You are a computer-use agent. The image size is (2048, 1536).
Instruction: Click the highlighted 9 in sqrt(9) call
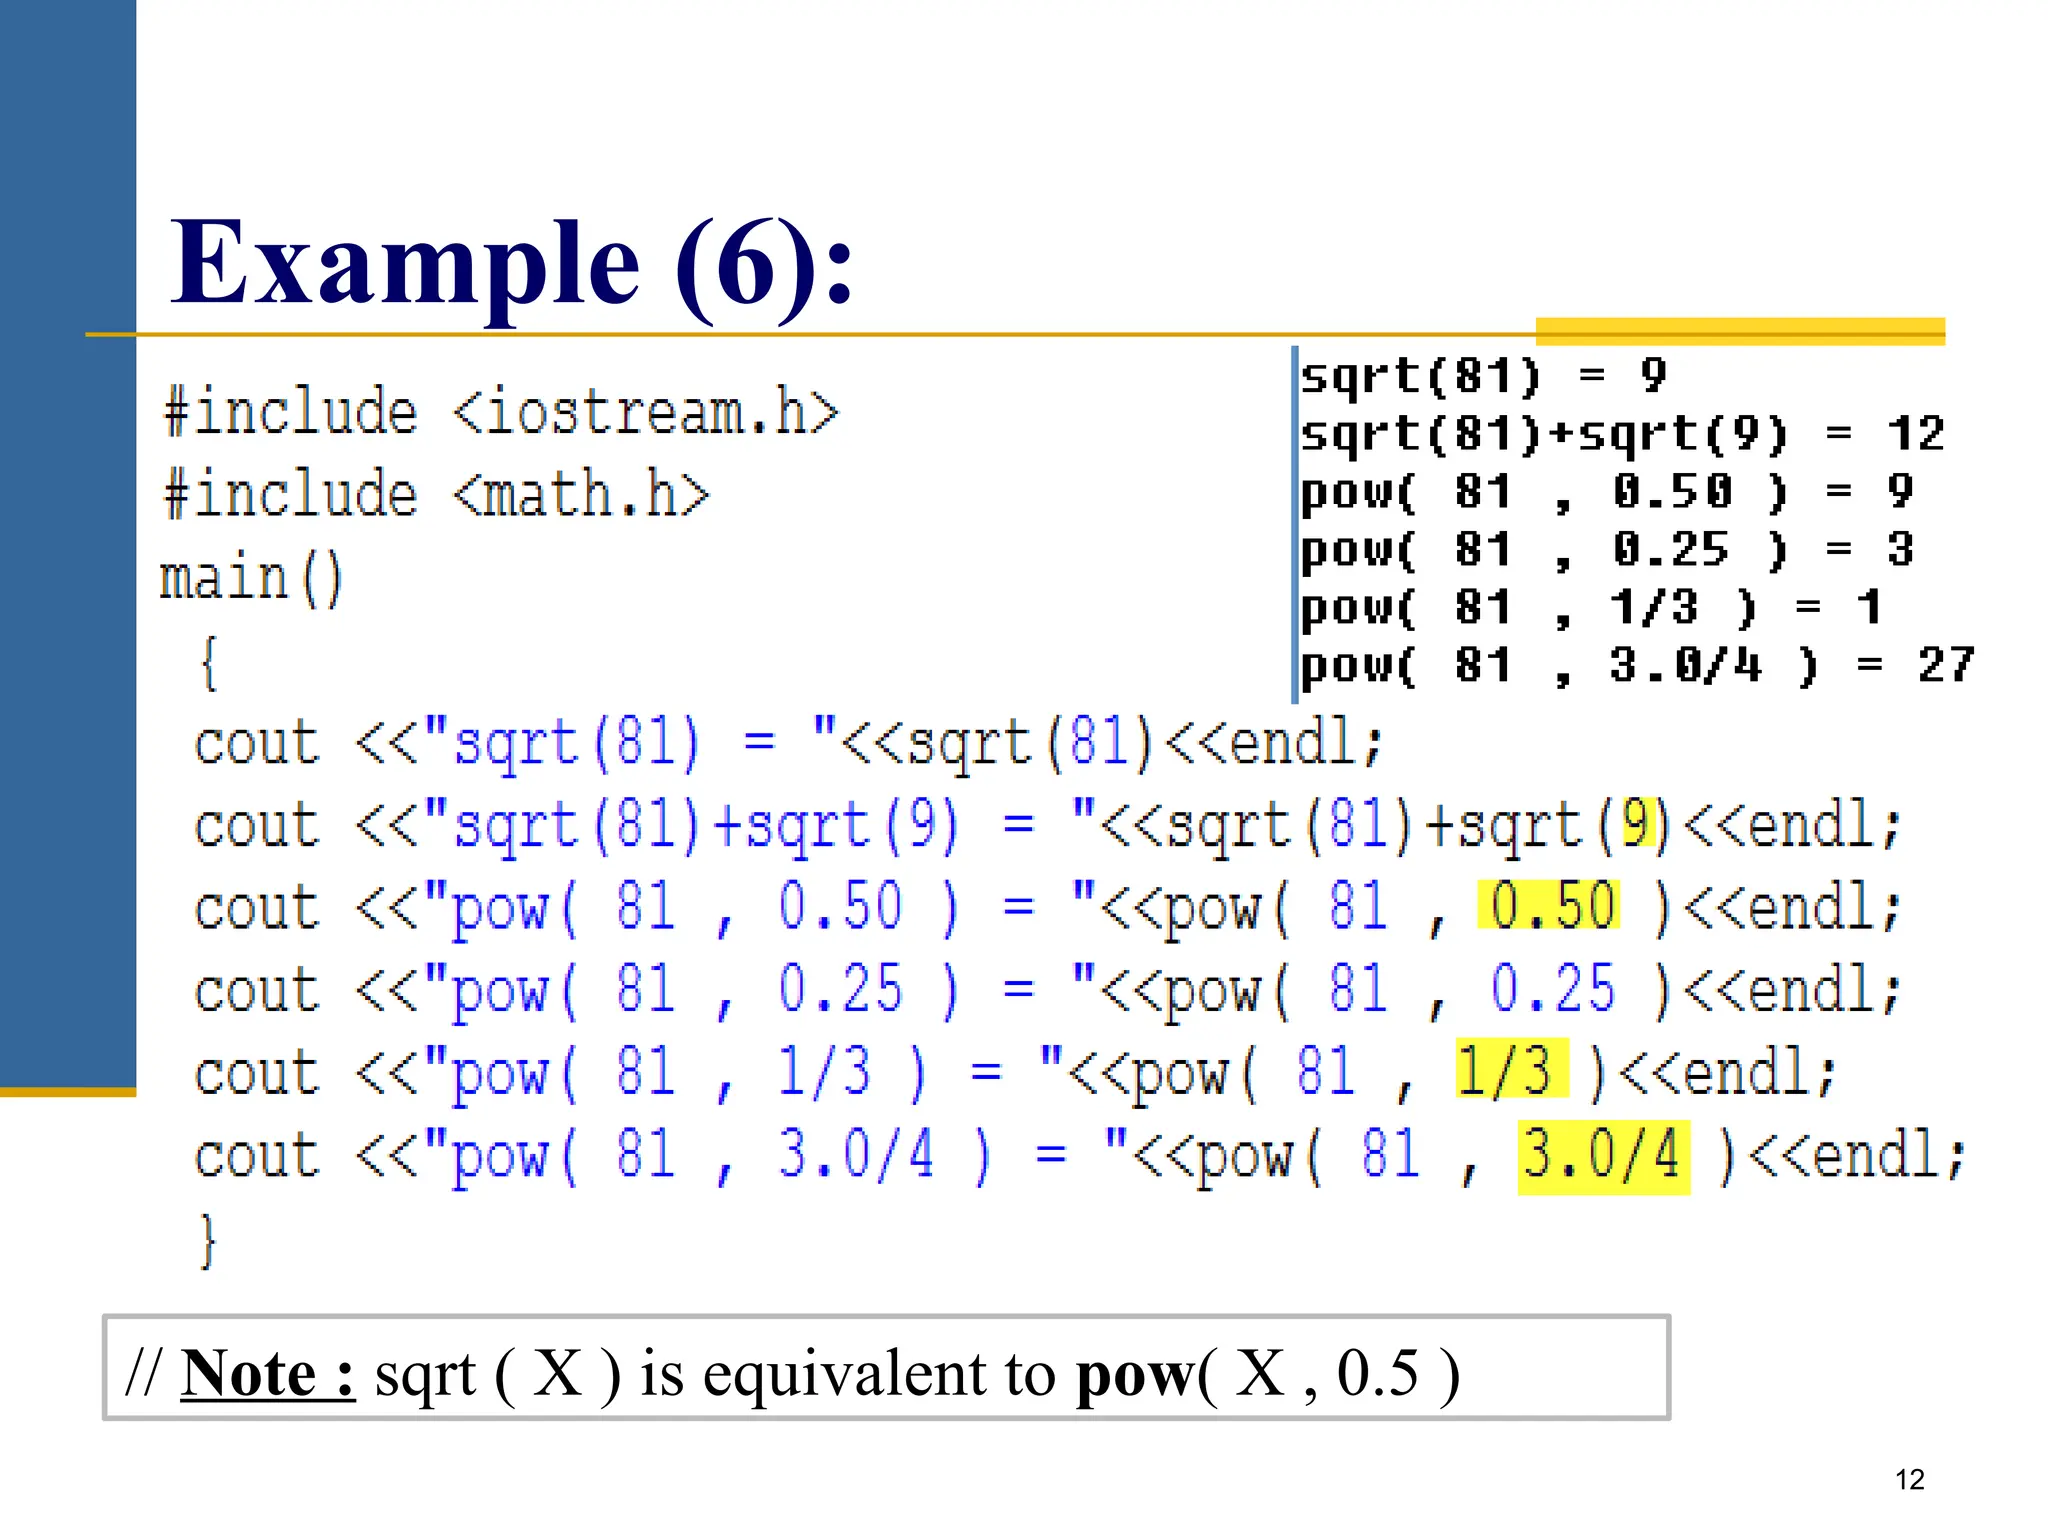tap(1638, 822)
